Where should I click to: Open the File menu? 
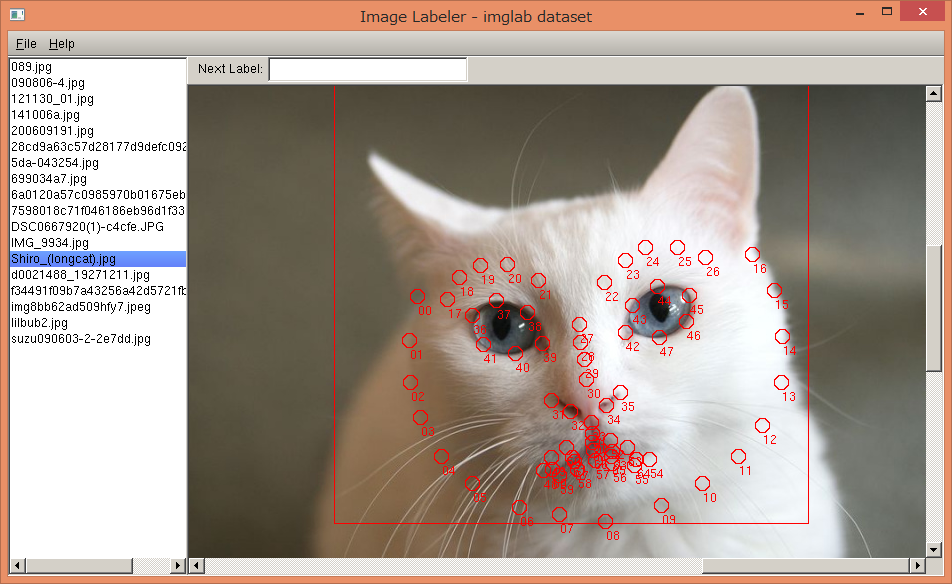click(25, 43)
